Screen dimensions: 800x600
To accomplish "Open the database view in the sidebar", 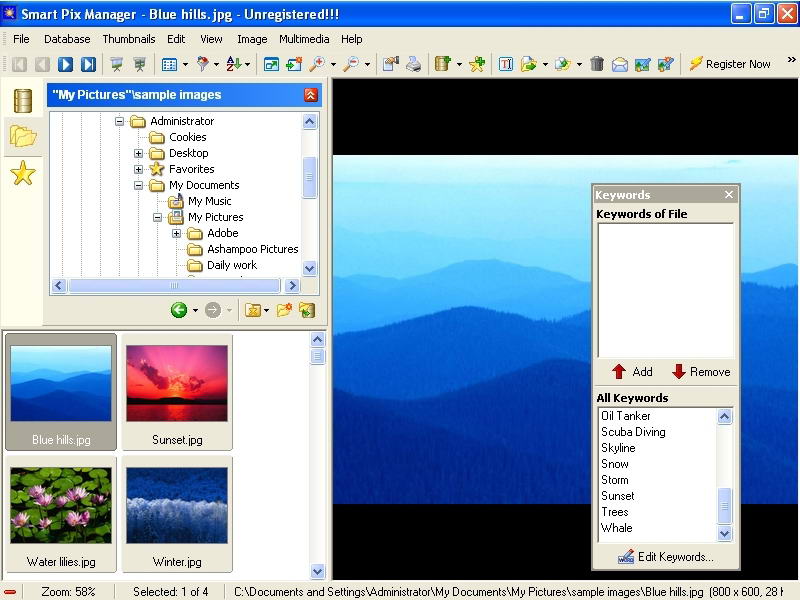I will [x=22, y=101].
